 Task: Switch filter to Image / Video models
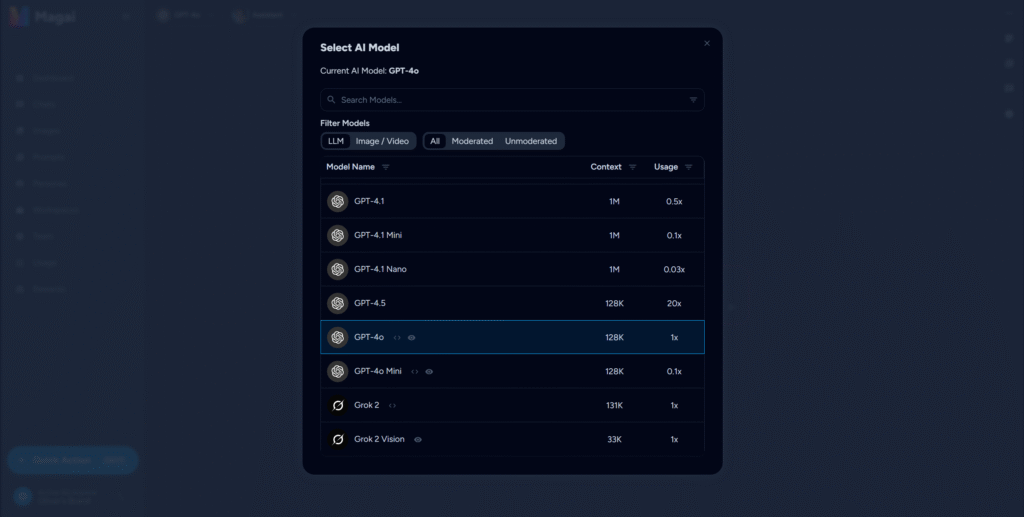coord(382,141)
